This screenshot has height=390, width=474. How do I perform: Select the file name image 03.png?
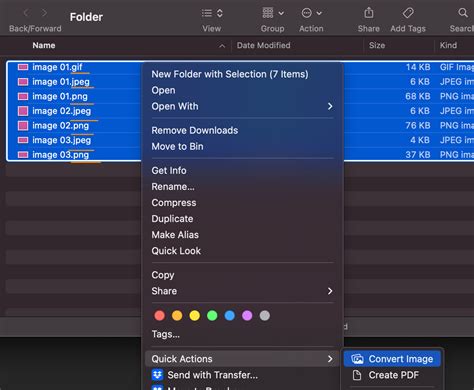tap(61, 155)
